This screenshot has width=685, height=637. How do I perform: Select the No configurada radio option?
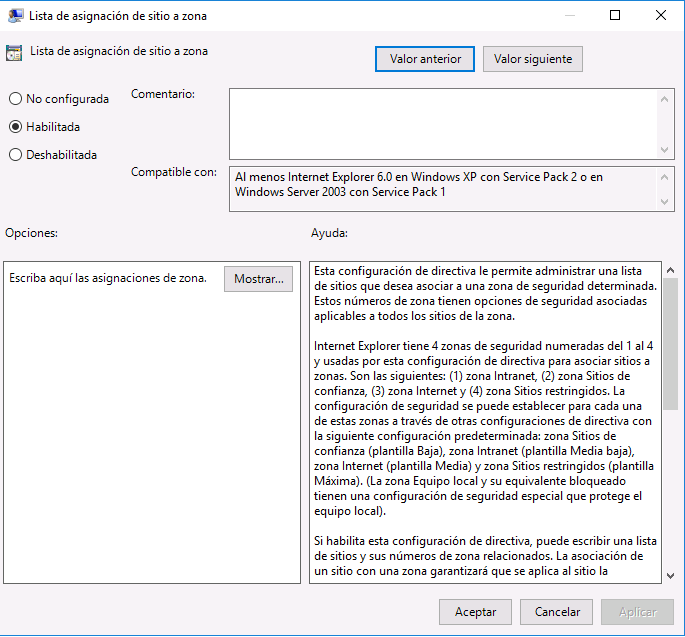pyautogui.click(x=15, y=99)
